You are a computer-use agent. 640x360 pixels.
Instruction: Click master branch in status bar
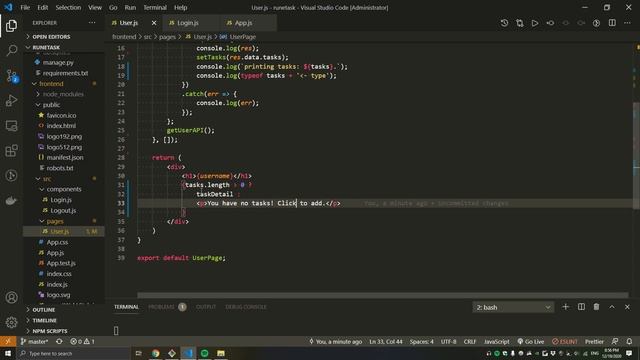coord(34,341)
